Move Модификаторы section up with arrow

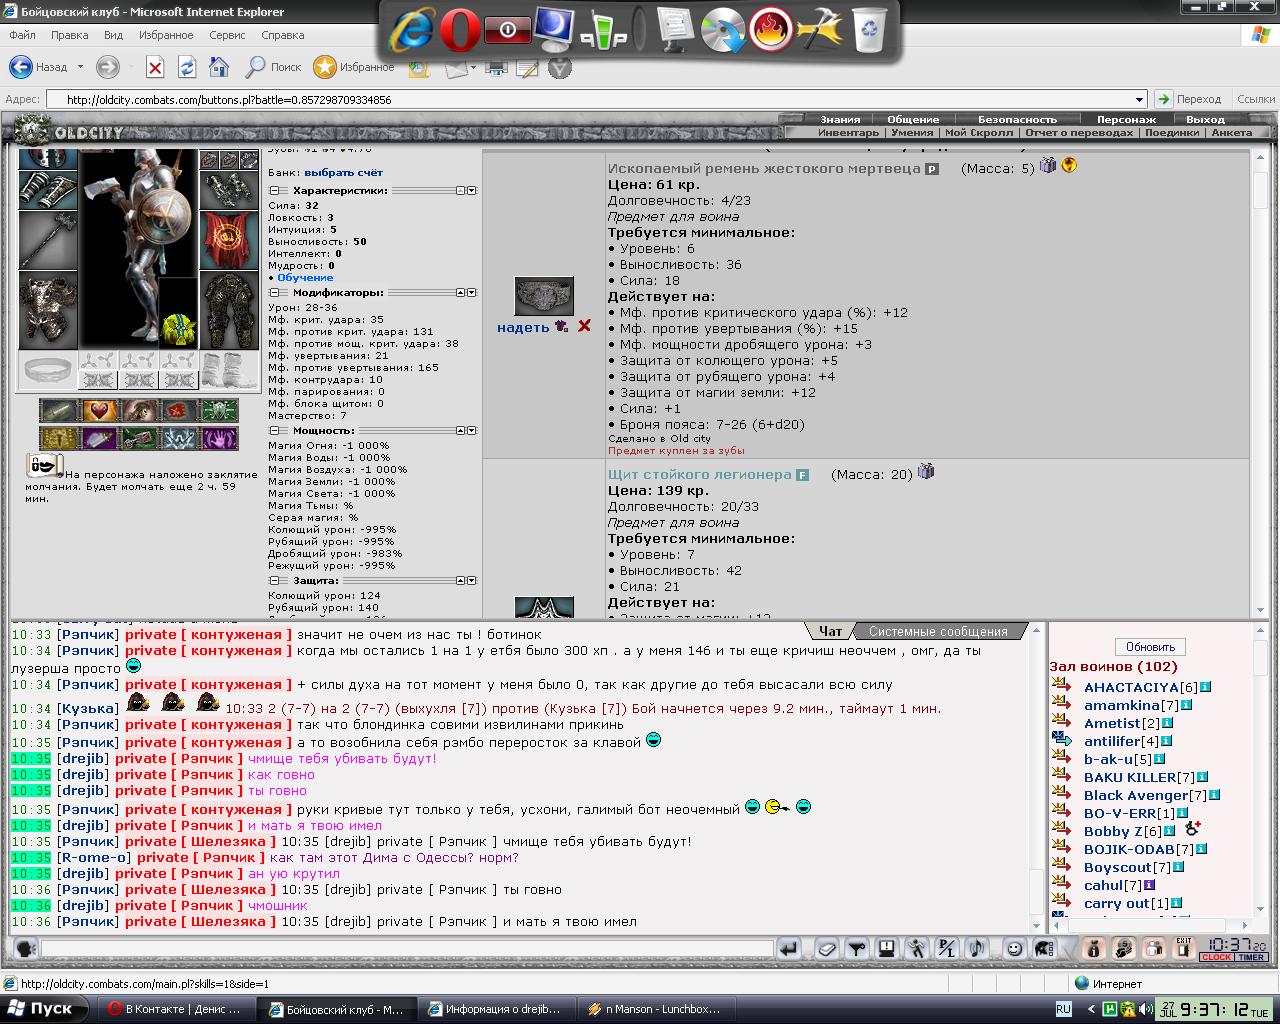click(x=461, y=293)
